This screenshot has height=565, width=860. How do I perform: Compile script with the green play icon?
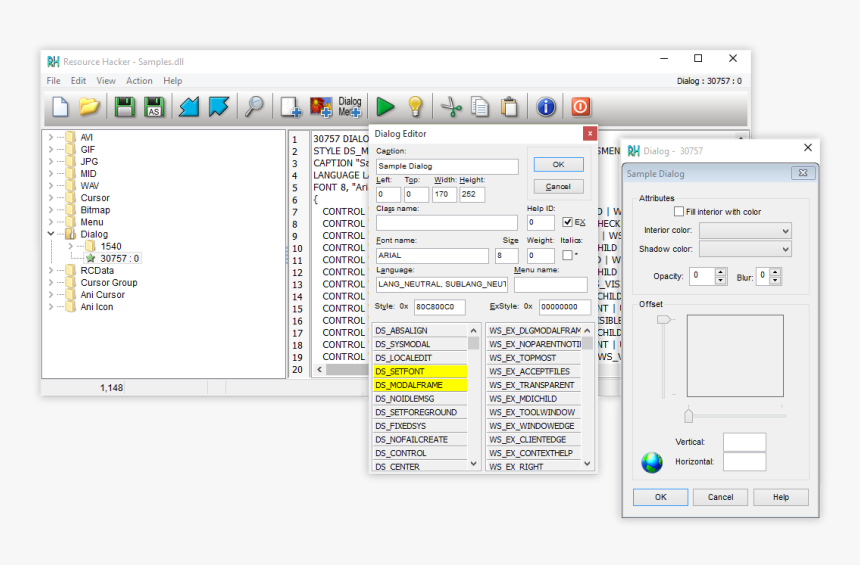[x=385, y=106]
